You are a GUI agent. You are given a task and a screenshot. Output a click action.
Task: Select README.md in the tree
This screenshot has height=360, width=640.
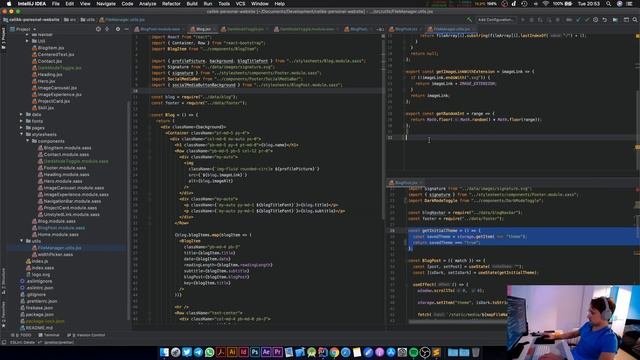pos(36,328)
